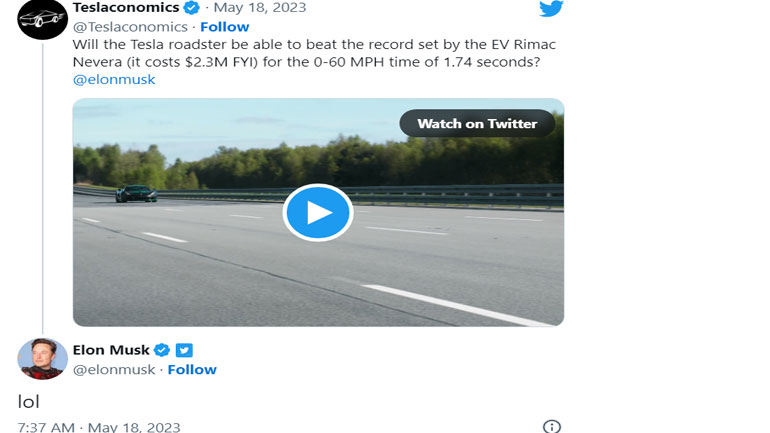Play the embedded Rimac Nevera video
The width and height of the screenshot is (770, 433).
[x=318, y=212]
